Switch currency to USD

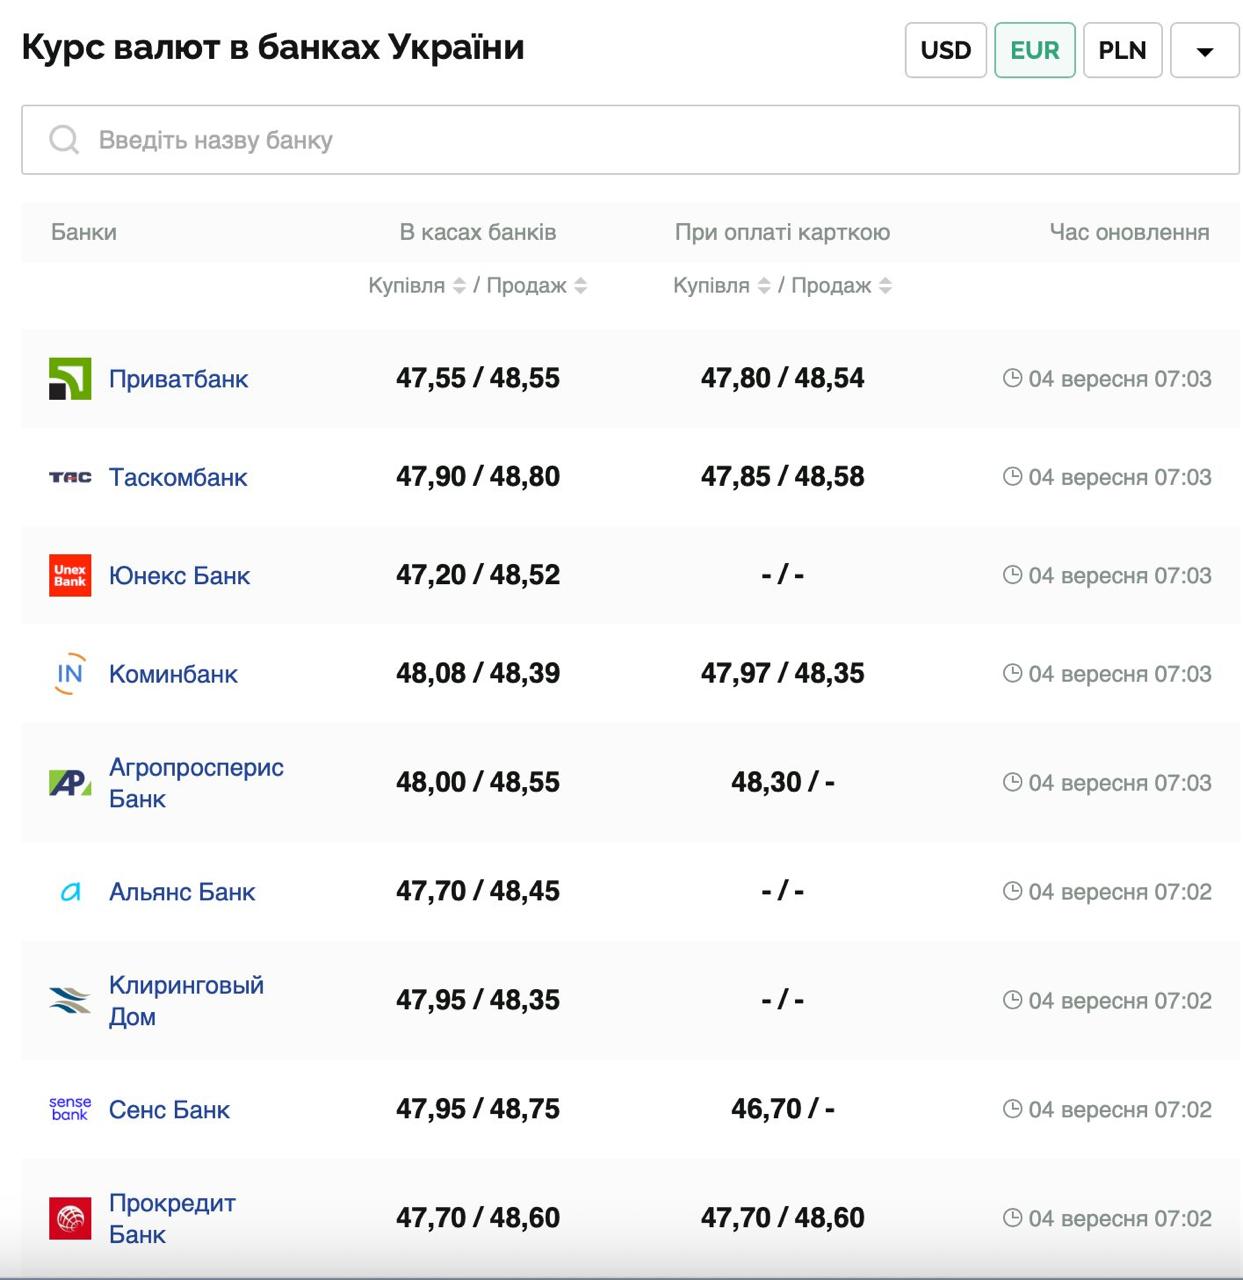[945, 50]
